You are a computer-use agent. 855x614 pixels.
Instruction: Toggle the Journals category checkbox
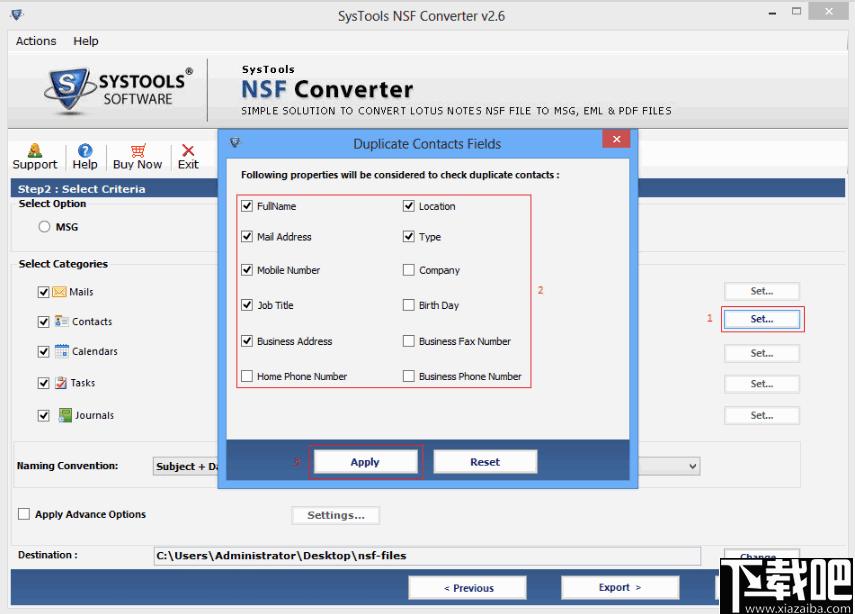point(44,416)
